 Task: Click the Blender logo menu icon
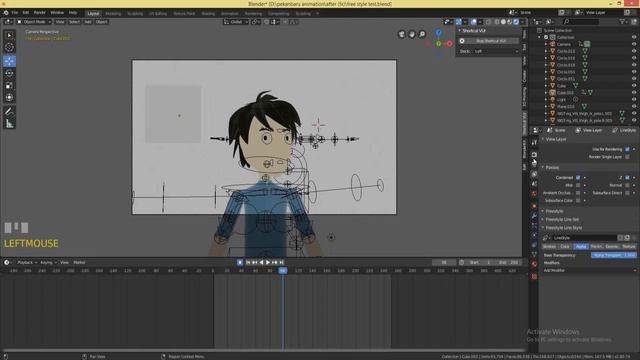pos(6,13)
